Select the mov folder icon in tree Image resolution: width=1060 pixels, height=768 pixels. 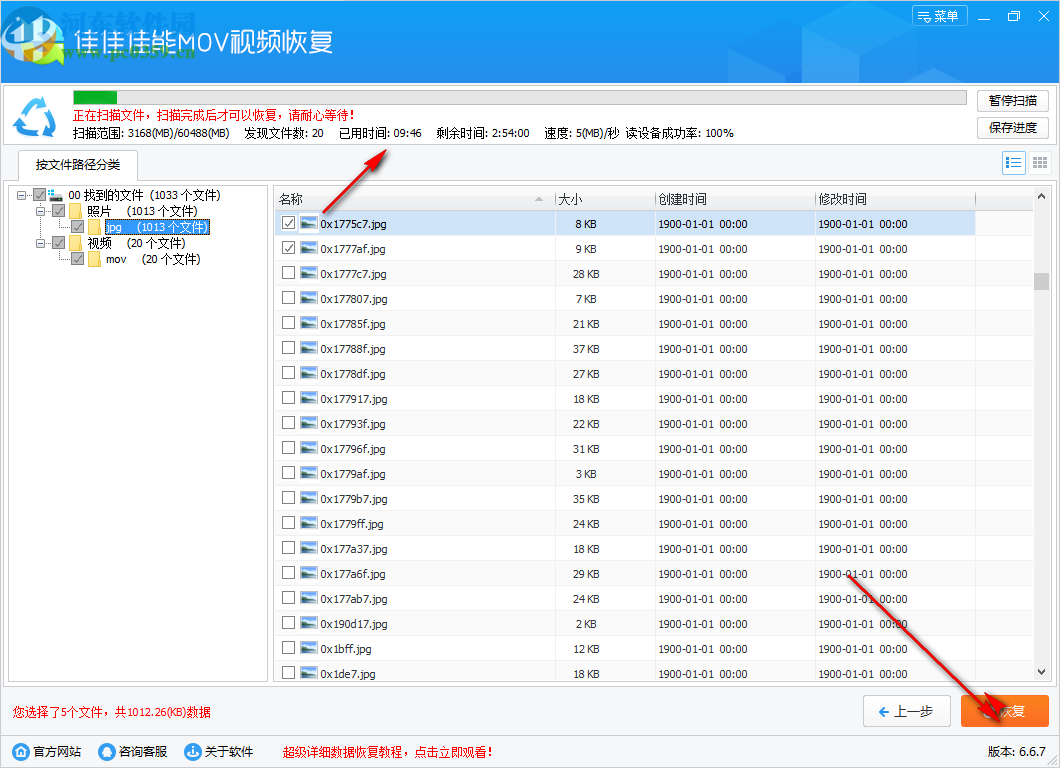point(94,259)
